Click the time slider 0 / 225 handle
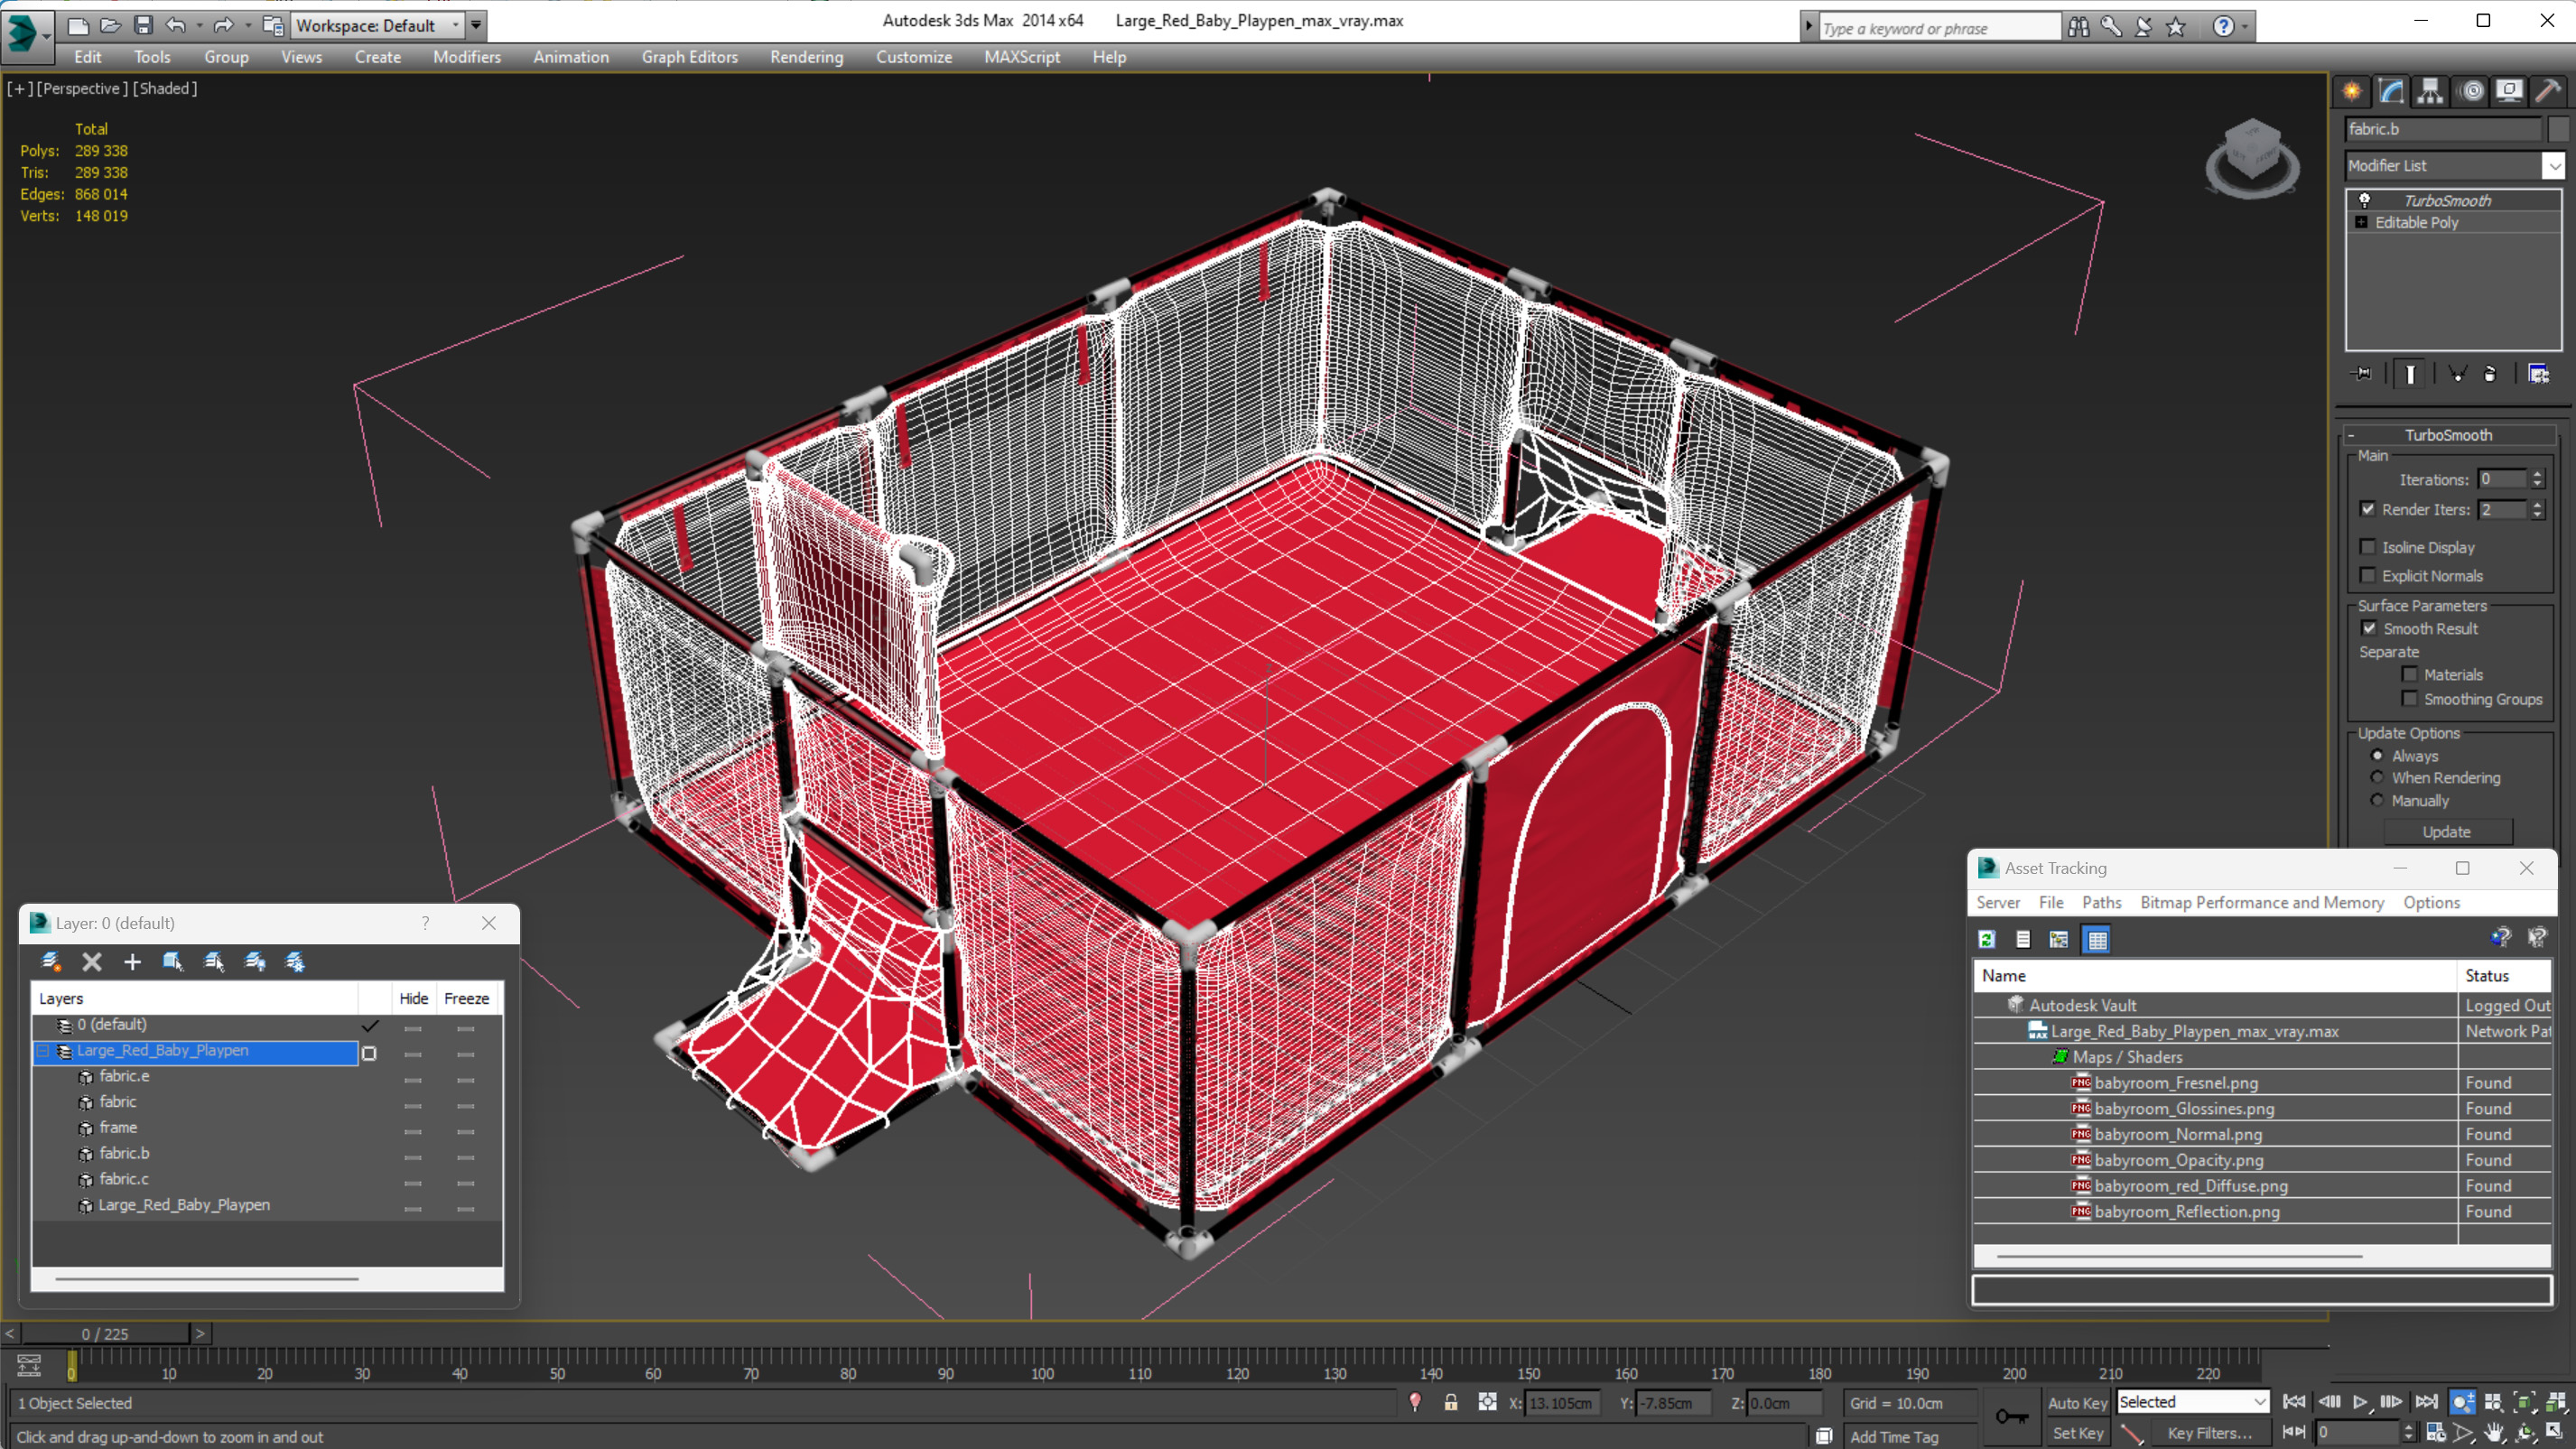This screenshot has width=2576, height=1449. tap(105, 1333)
